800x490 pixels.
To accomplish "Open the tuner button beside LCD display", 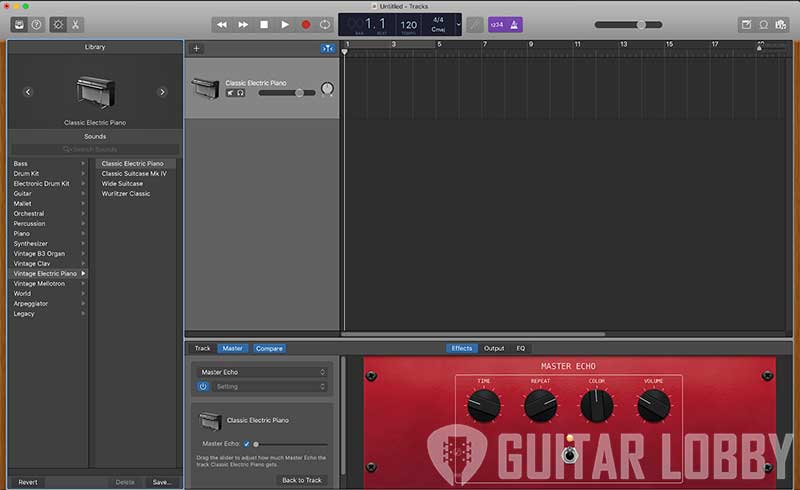I will (475, 24).
